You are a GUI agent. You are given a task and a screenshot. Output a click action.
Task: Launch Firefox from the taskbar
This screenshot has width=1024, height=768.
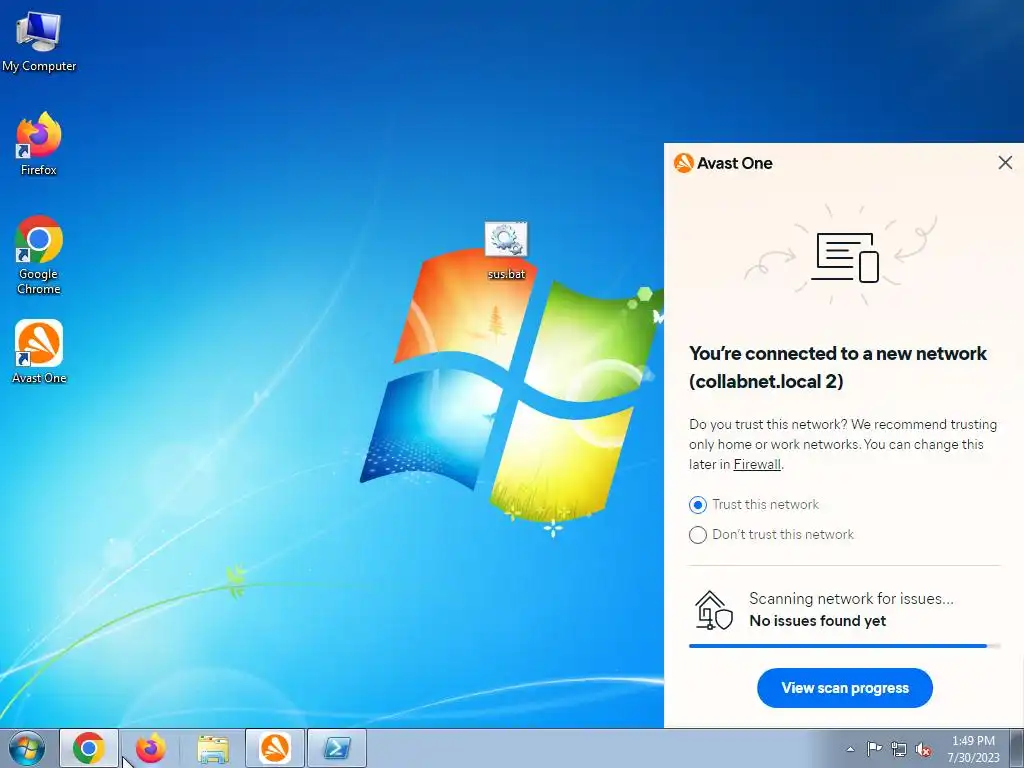(151, 748)
